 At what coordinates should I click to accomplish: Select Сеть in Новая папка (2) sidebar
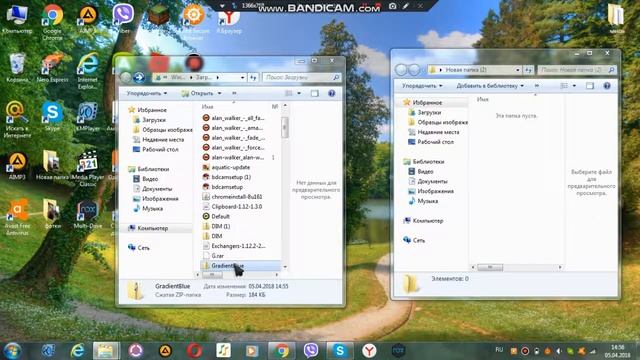pos(414,240)
